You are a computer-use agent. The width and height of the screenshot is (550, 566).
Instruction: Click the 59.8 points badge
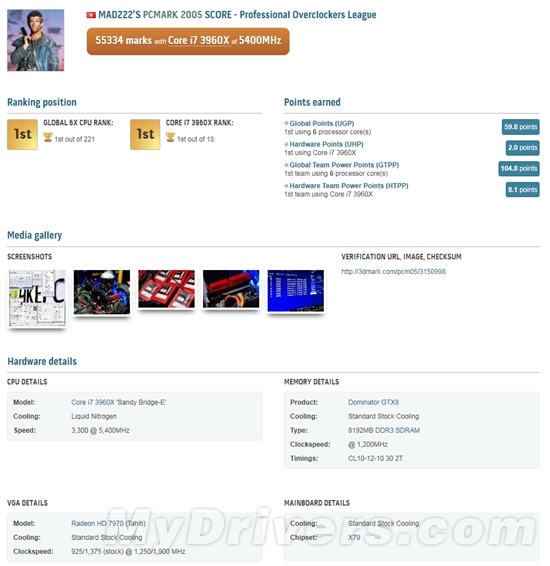(x=520, y=127)
